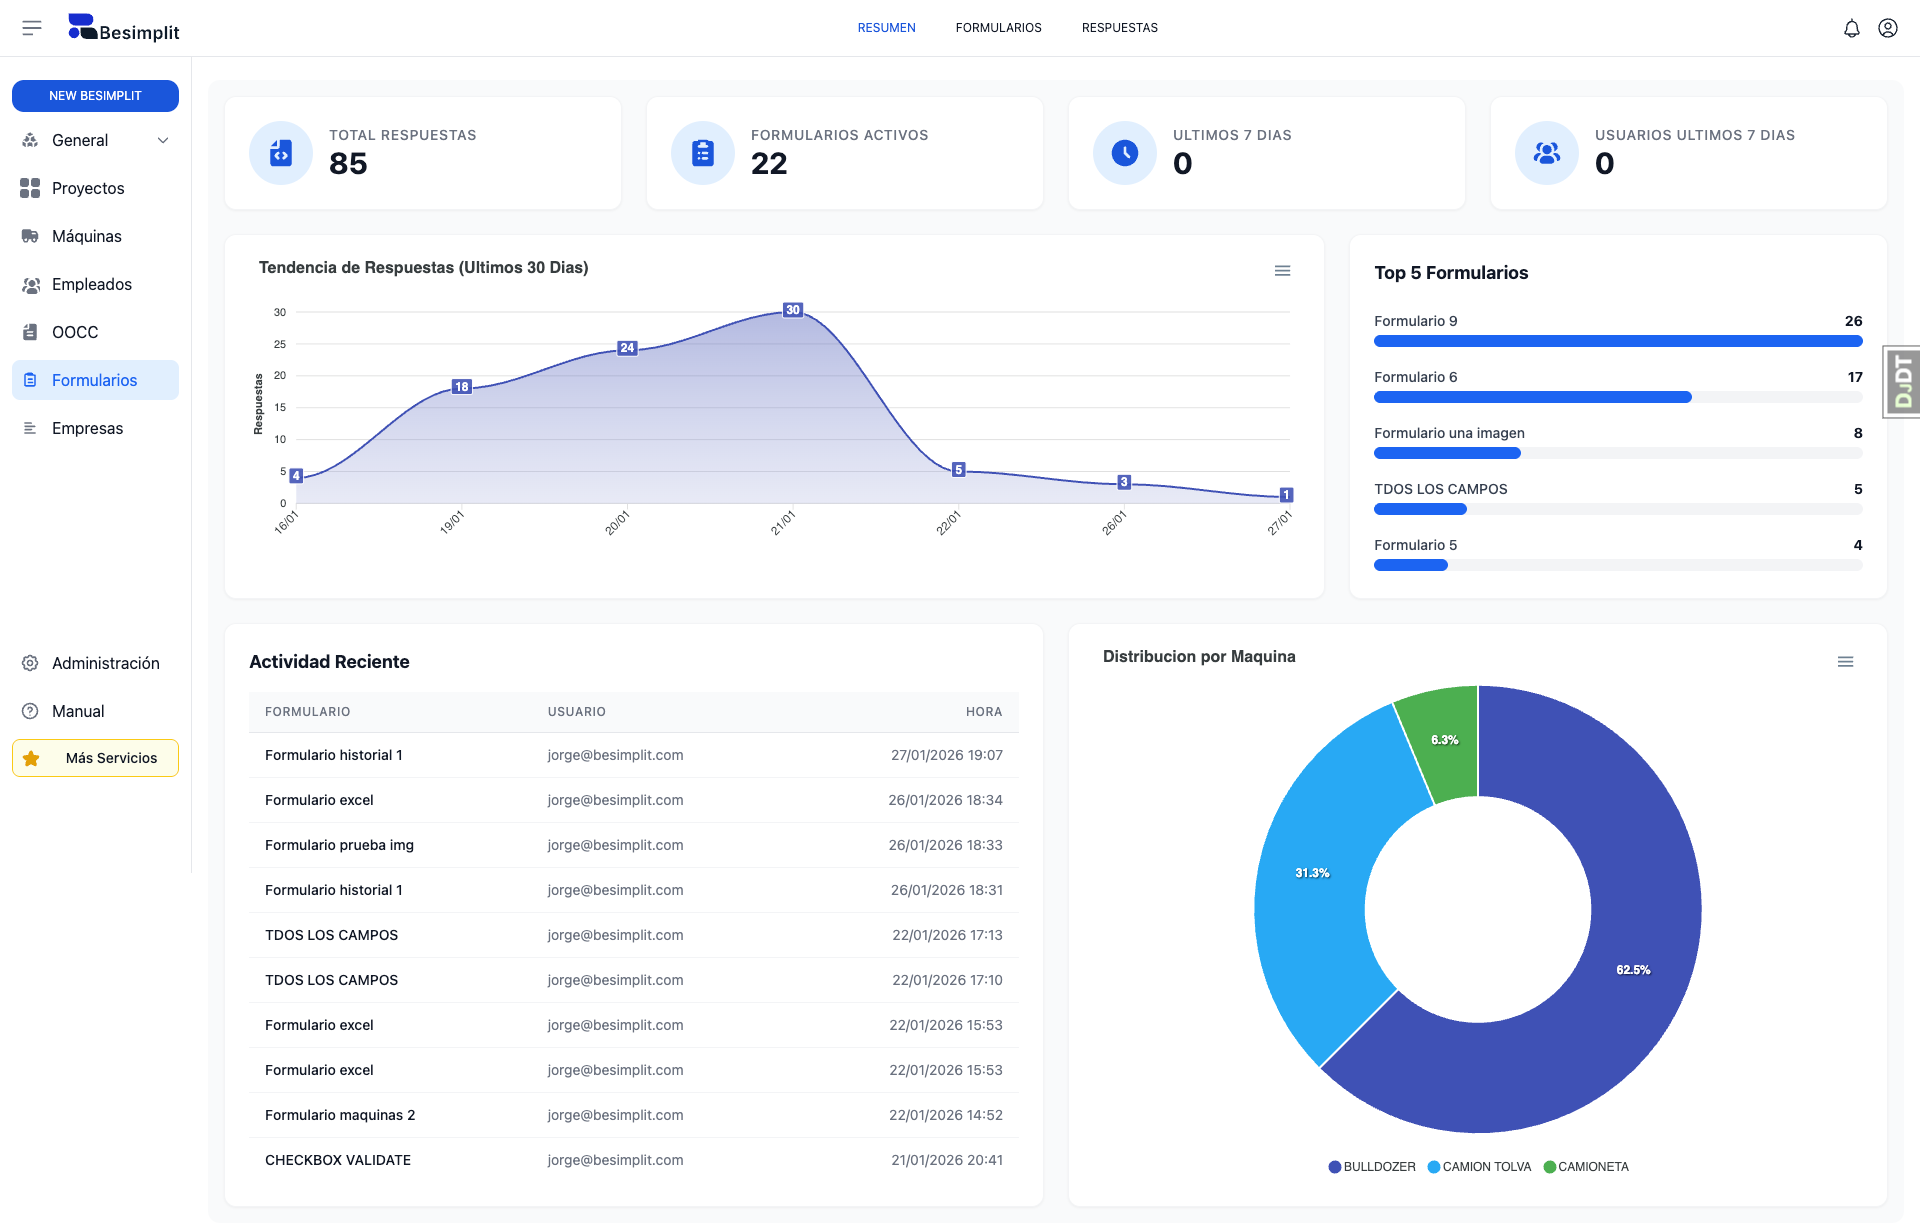1920x1223 pixels.
Task: Open the RESPUESTAS tab
Action: [1119, 27]
